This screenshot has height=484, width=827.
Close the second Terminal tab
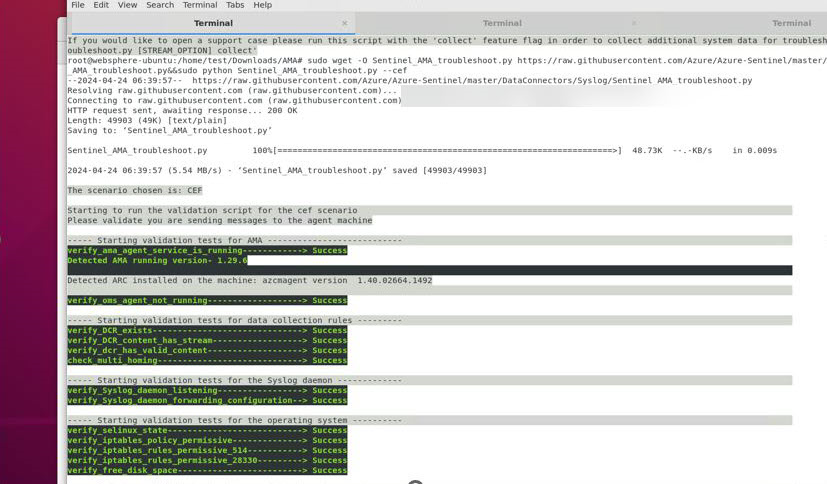634,23
